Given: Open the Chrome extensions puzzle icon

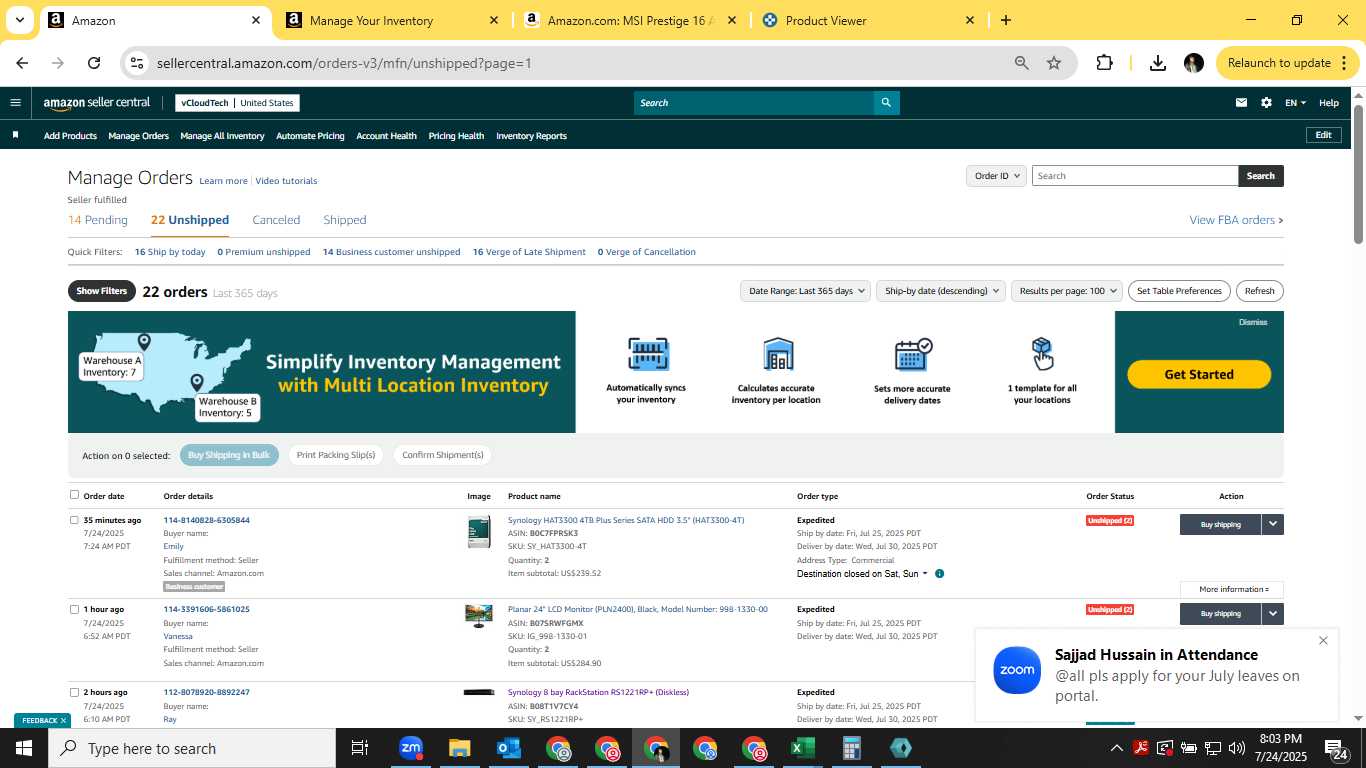Looking at the screenshot, I should [x=1104, y=63].
